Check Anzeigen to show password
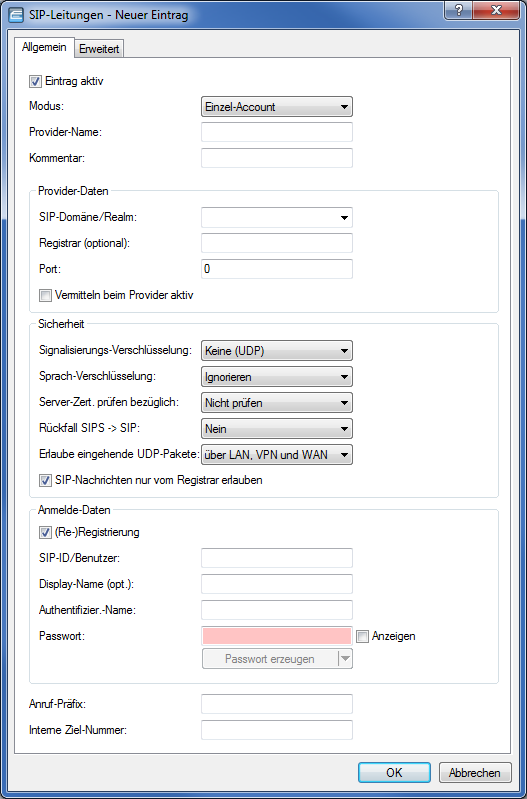Screen dimensions: 527x799 [362, 636]
